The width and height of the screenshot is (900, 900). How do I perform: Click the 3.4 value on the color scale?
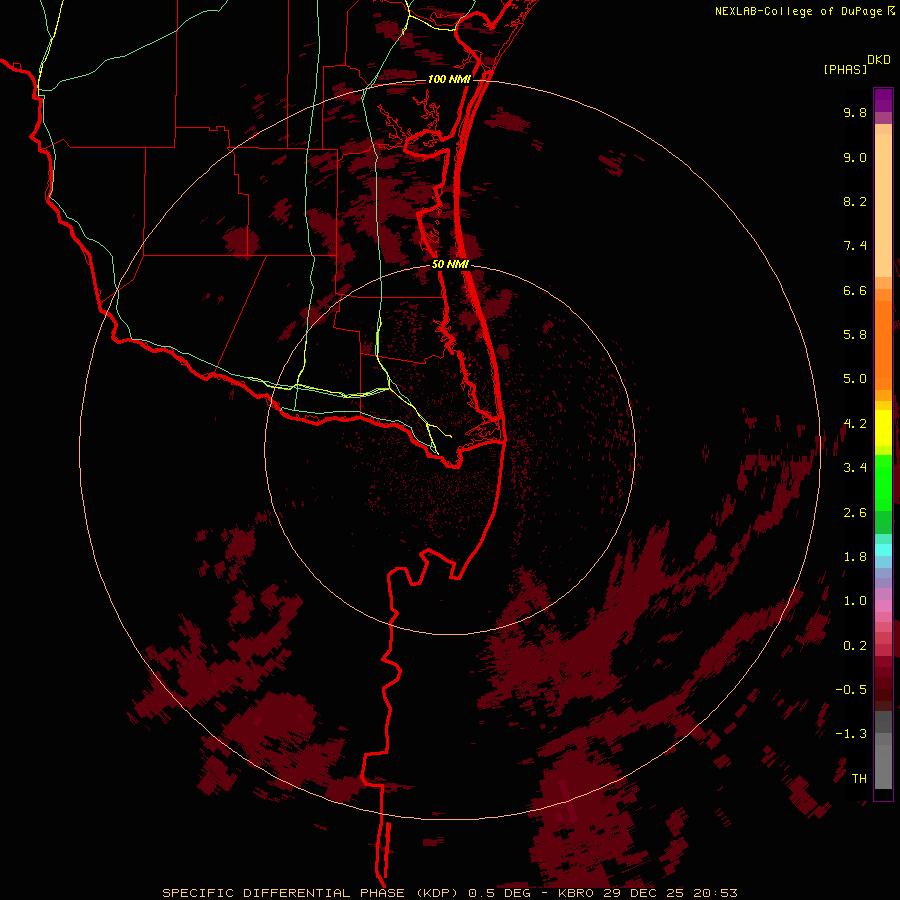(855, 468)
